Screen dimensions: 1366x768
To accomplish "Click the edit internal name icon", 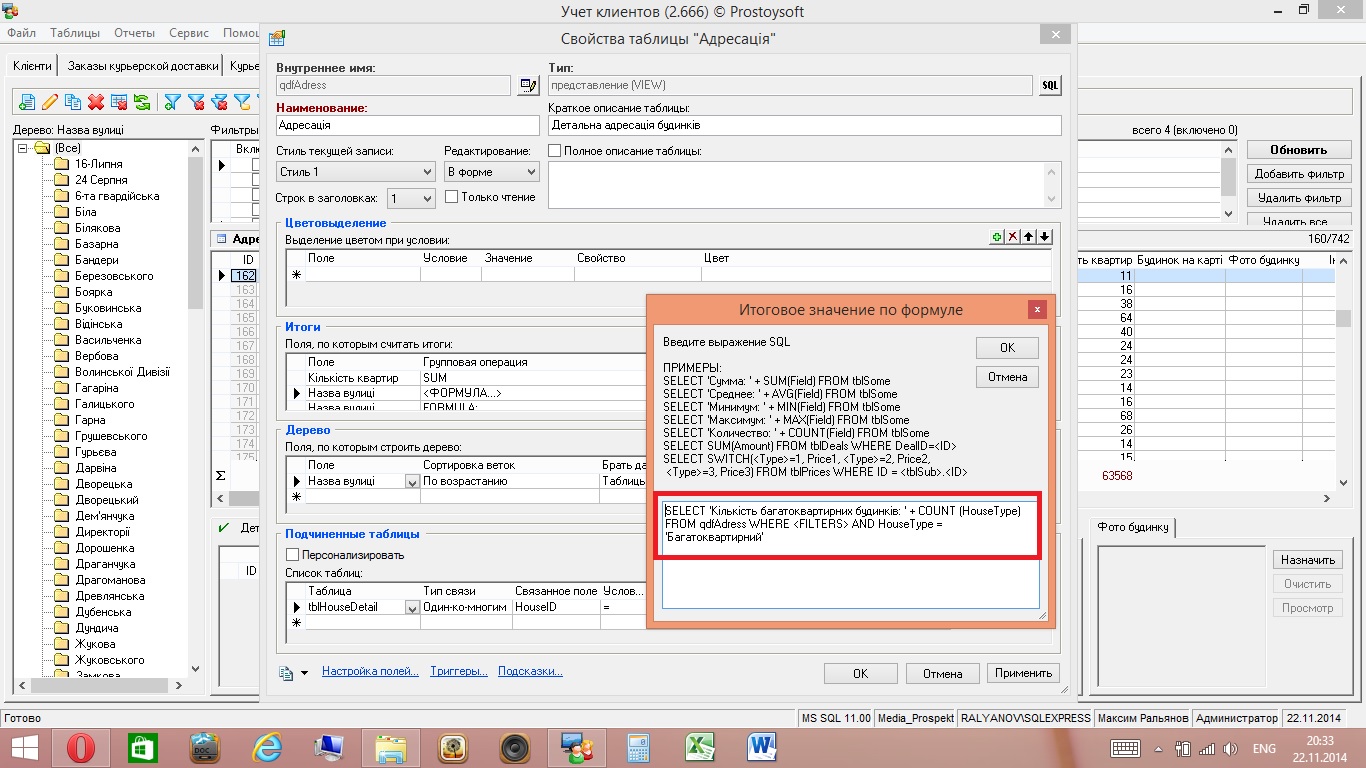I will click(x=527, y=86).
